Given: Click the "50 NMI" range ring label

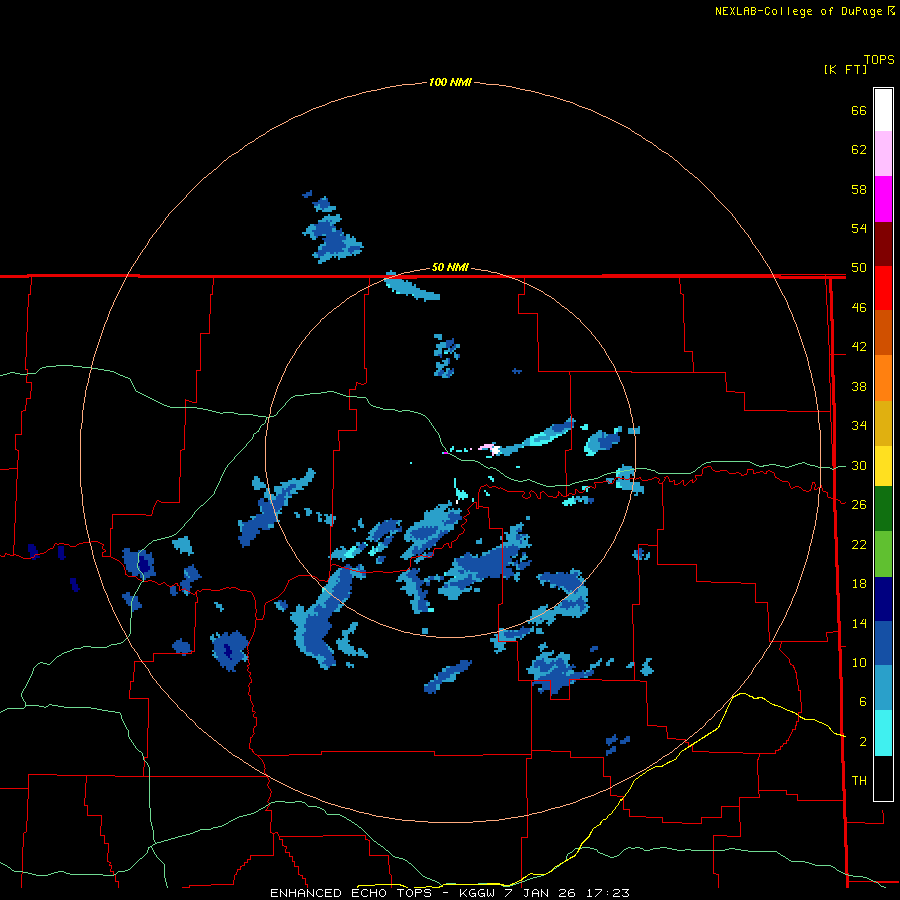Looking at the screenshot, I should 450,267.
